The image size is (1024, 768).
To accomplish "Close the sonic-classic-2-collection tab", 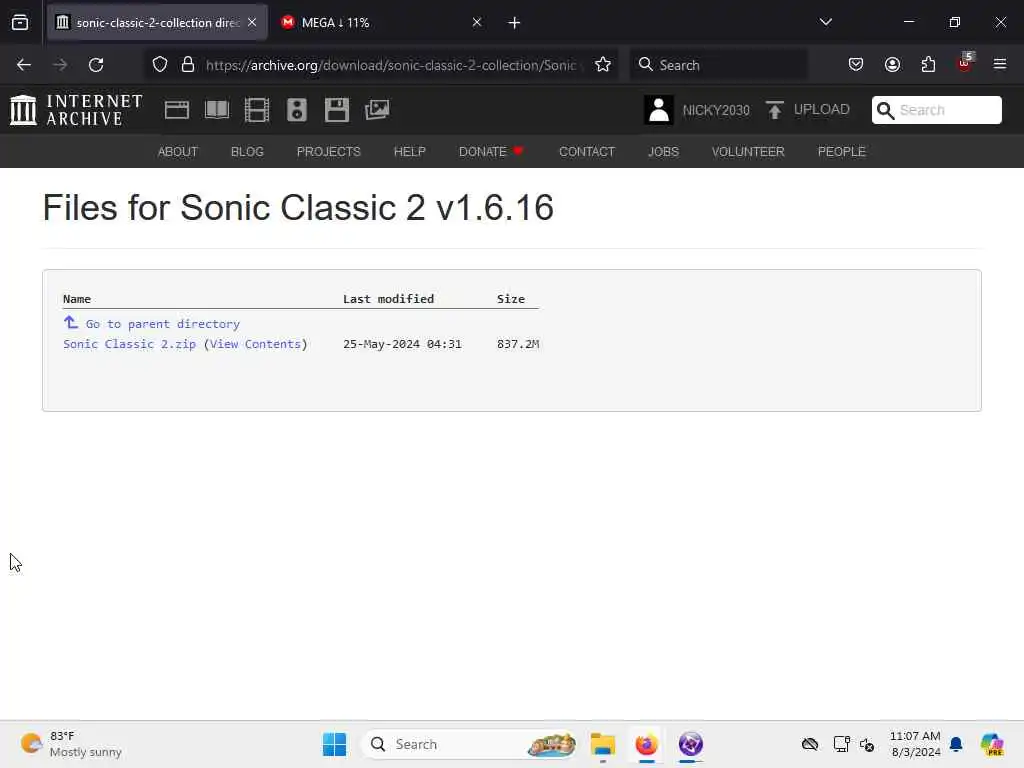I will click(252, 23).
